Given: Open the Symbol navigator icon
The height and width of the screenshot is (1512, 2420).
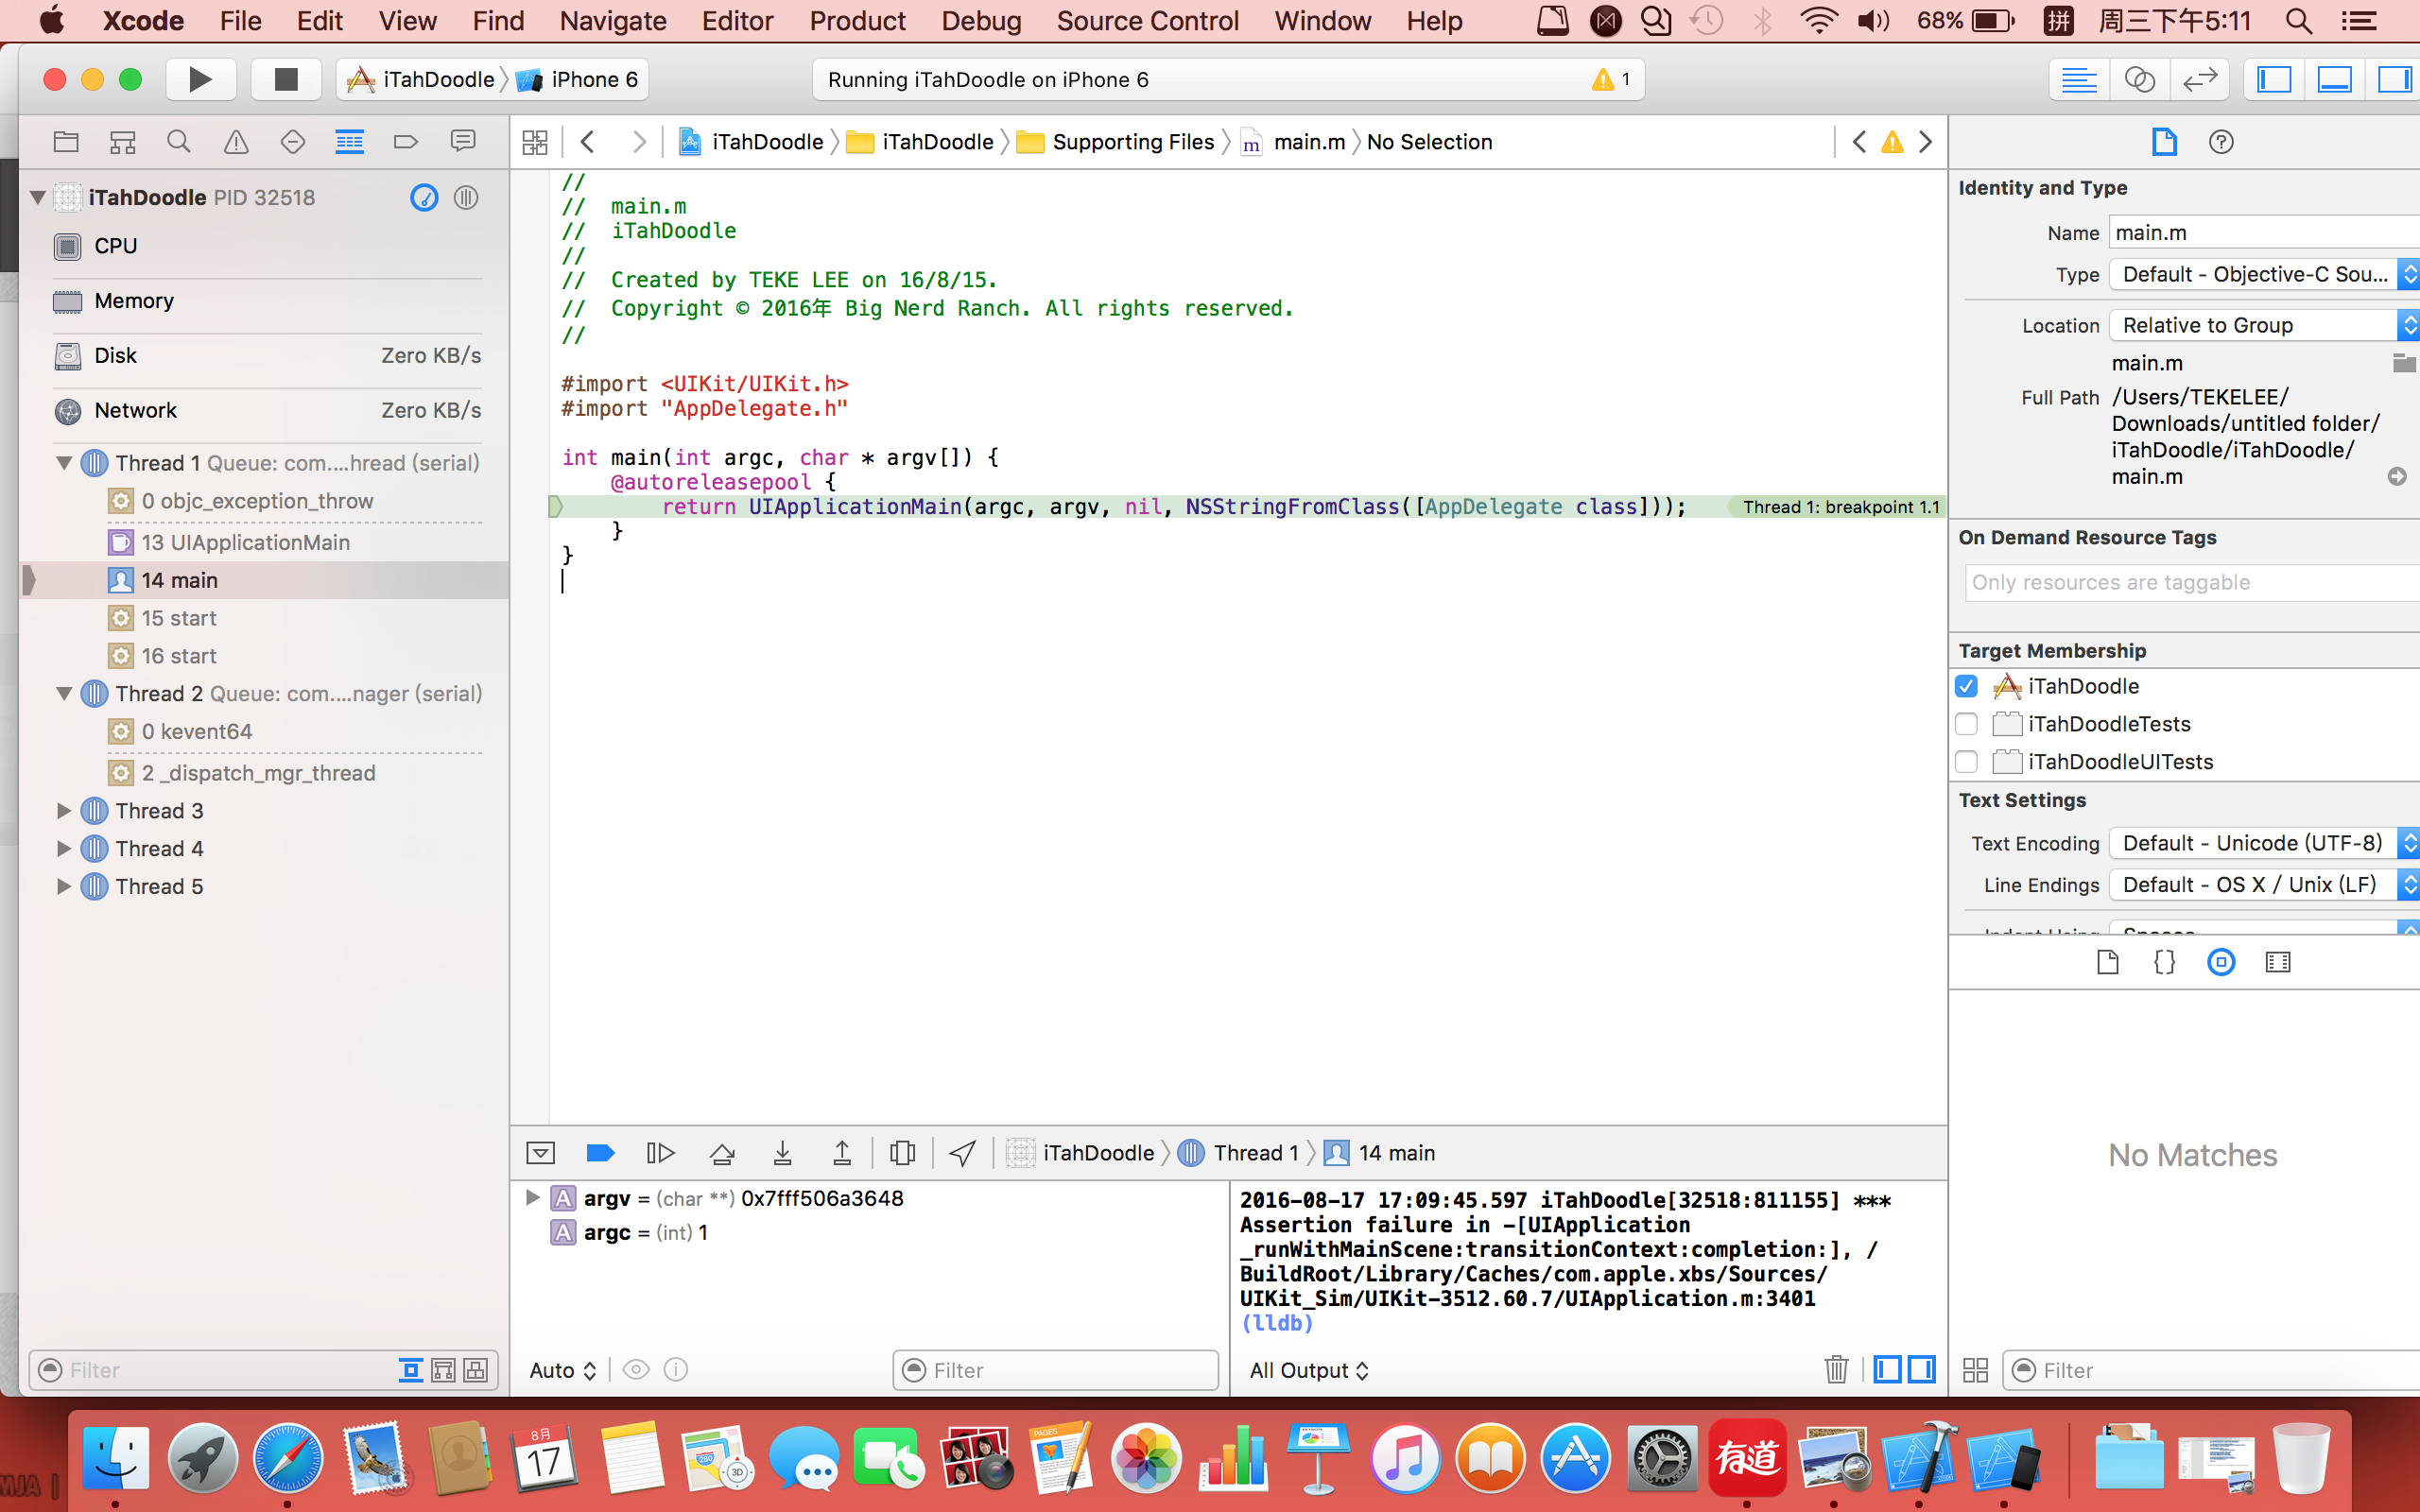Looking at the screenshot, I should (122, 142).
